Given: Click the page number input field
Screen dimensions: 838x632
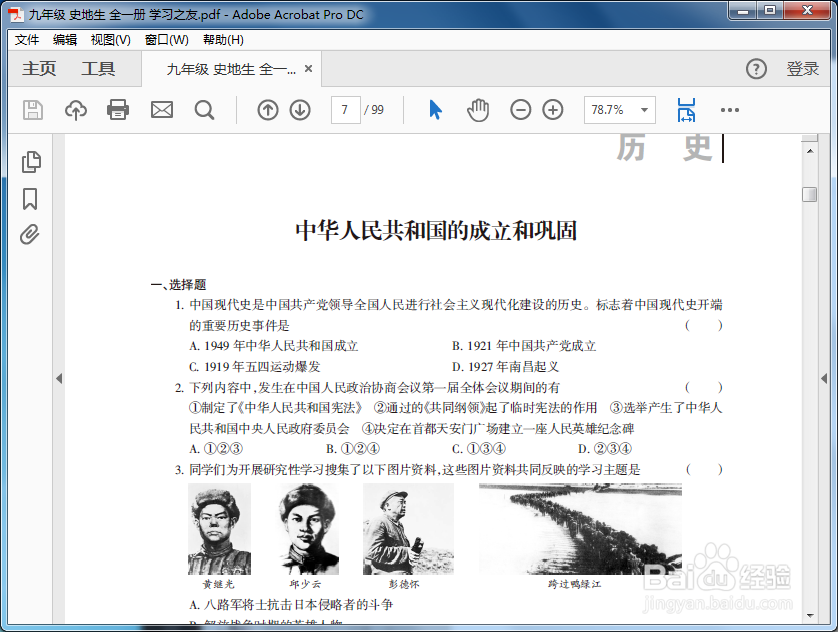Looking at the screenshot, I should tap(346, 110).
